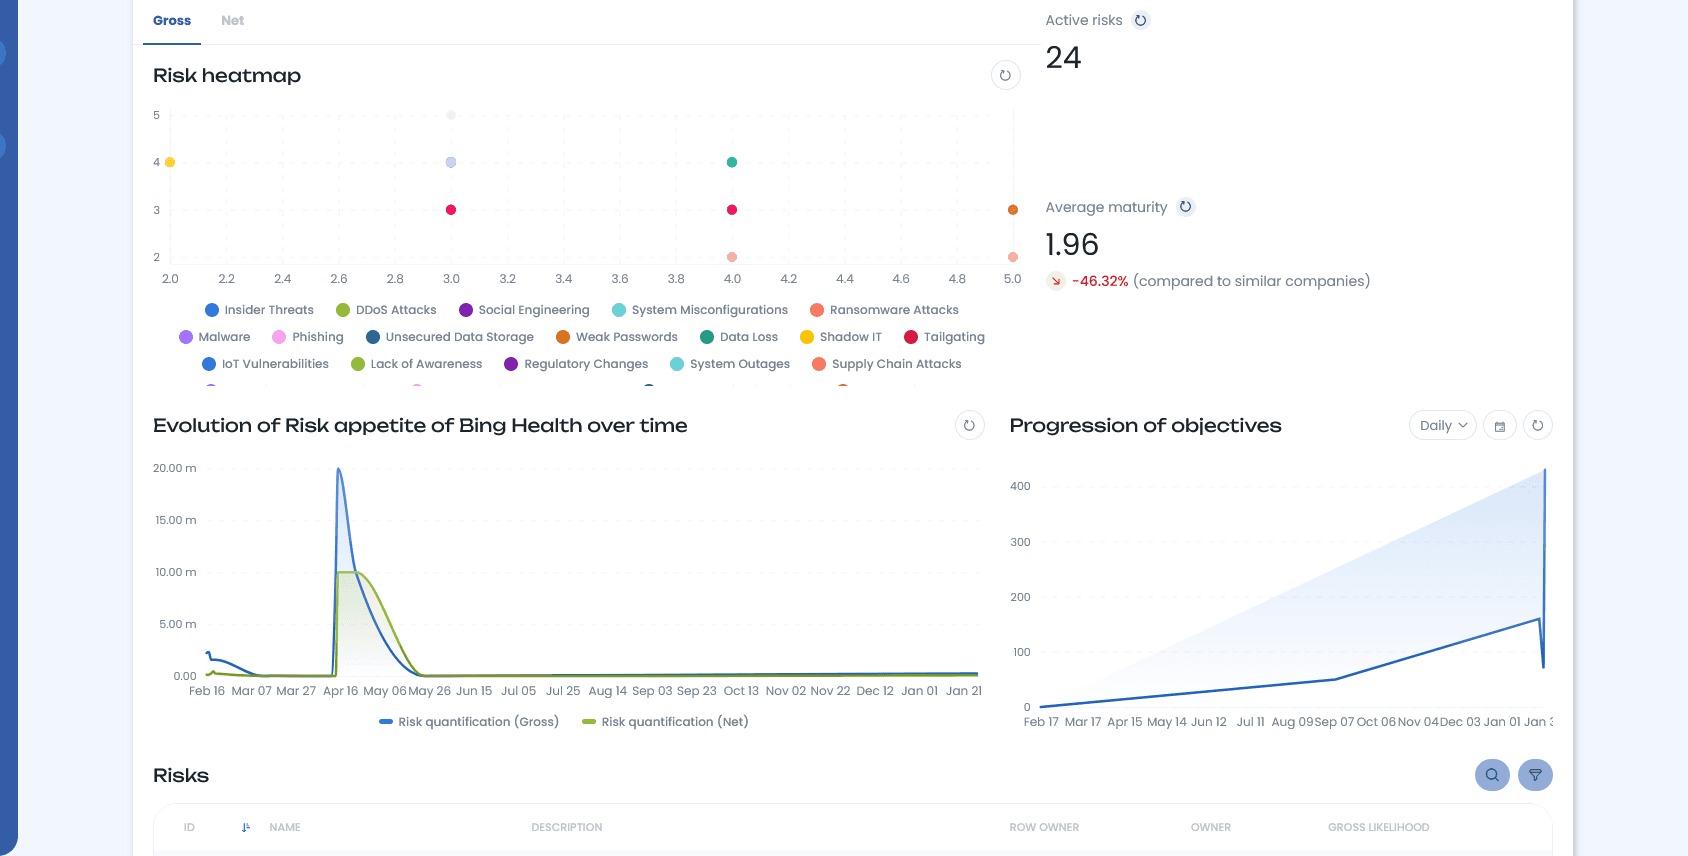Screen dimensions: 1688x856
Task: Click the Data Loss point on heatmap
Action: (x=732, y=162)
